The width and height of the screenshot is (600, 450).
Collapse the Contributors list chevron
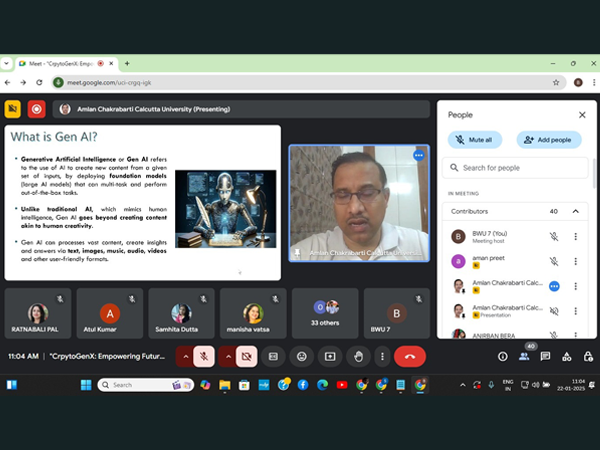pos(575,211)
